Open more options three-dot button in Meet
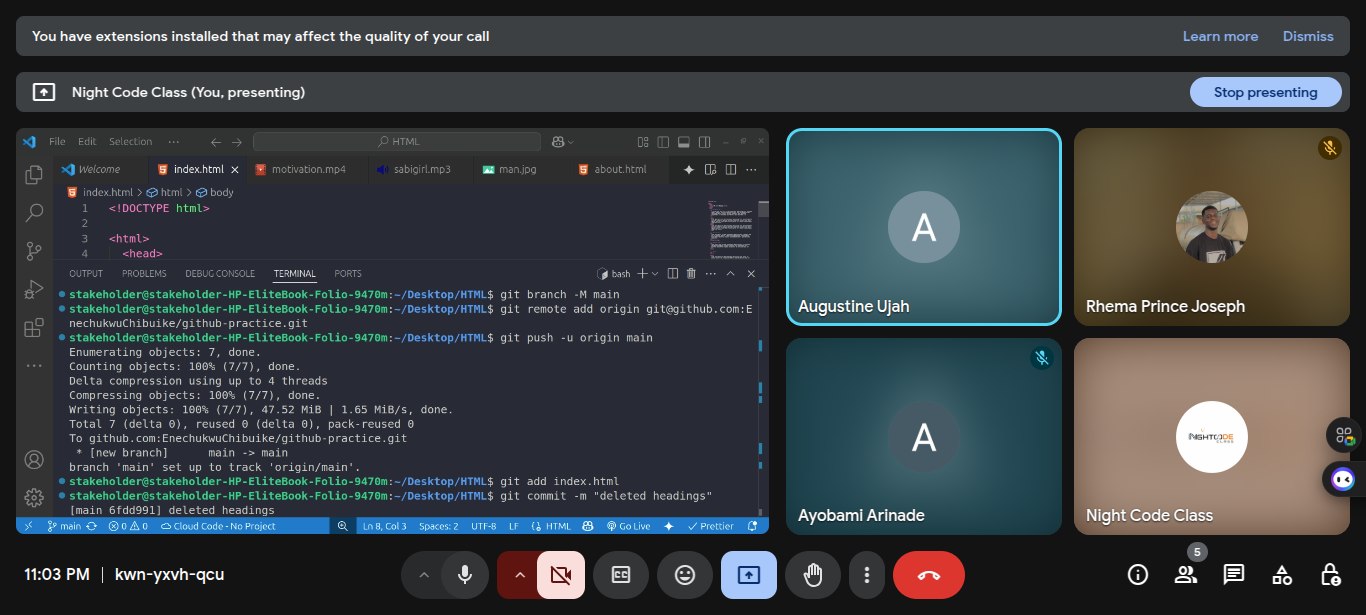 [867, 575]
